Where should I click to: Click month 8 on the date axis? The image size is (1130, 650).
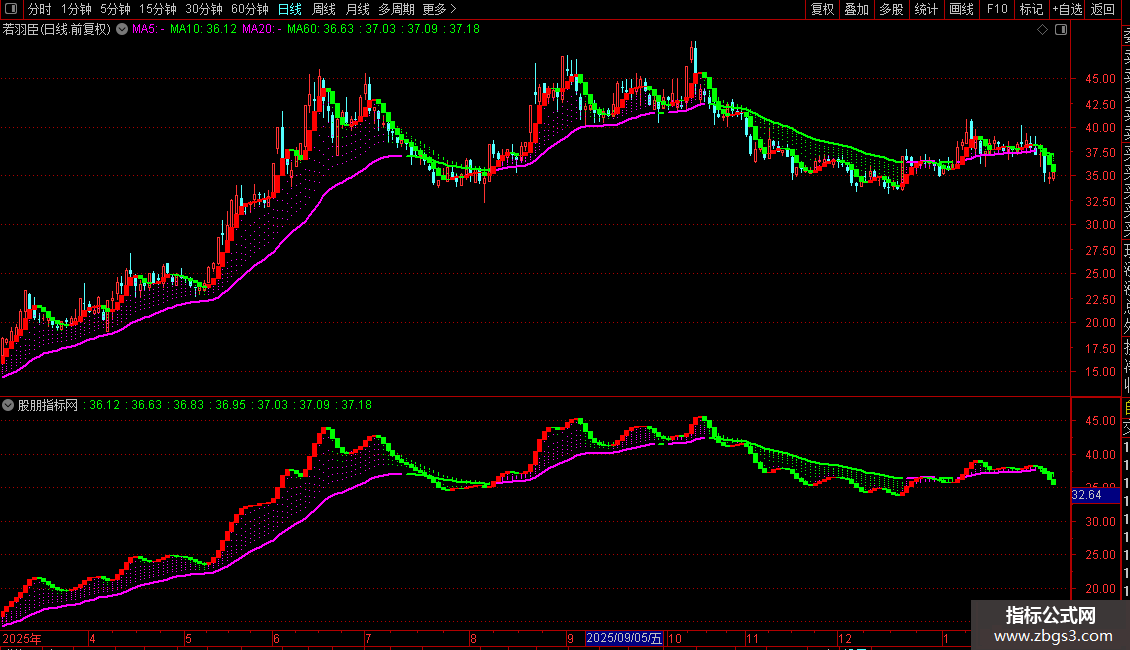pos(473,638)
